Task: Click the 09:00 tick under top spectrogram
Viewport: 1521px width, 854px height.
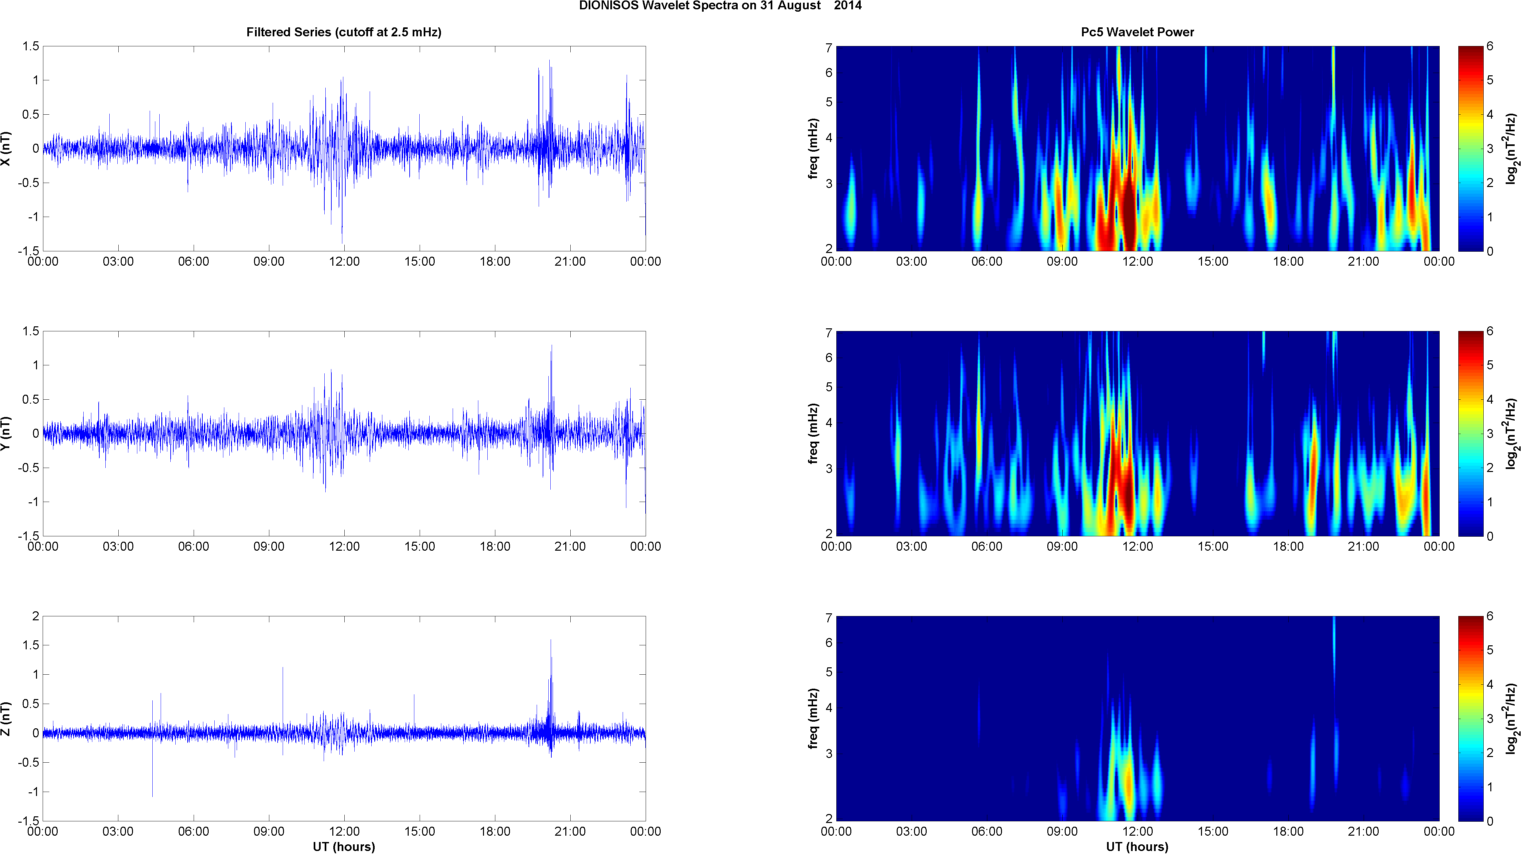Action: click(1062, 262)
